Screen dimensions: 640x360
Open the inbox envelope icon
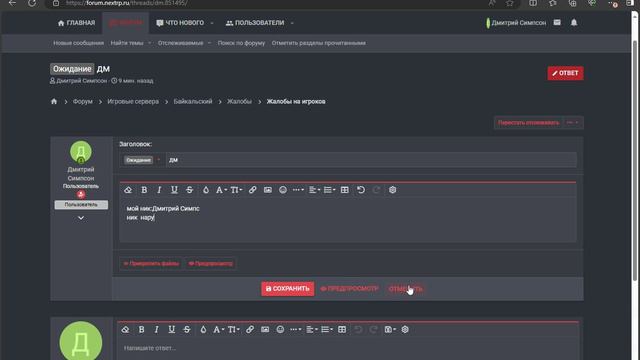(x=557, y=22)
